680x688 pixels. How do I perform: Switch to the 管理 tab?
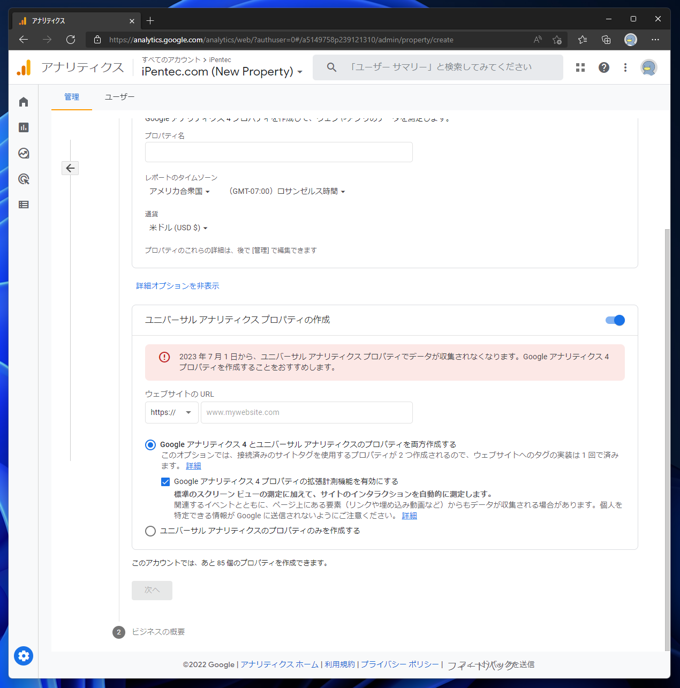tap(72, 97)
